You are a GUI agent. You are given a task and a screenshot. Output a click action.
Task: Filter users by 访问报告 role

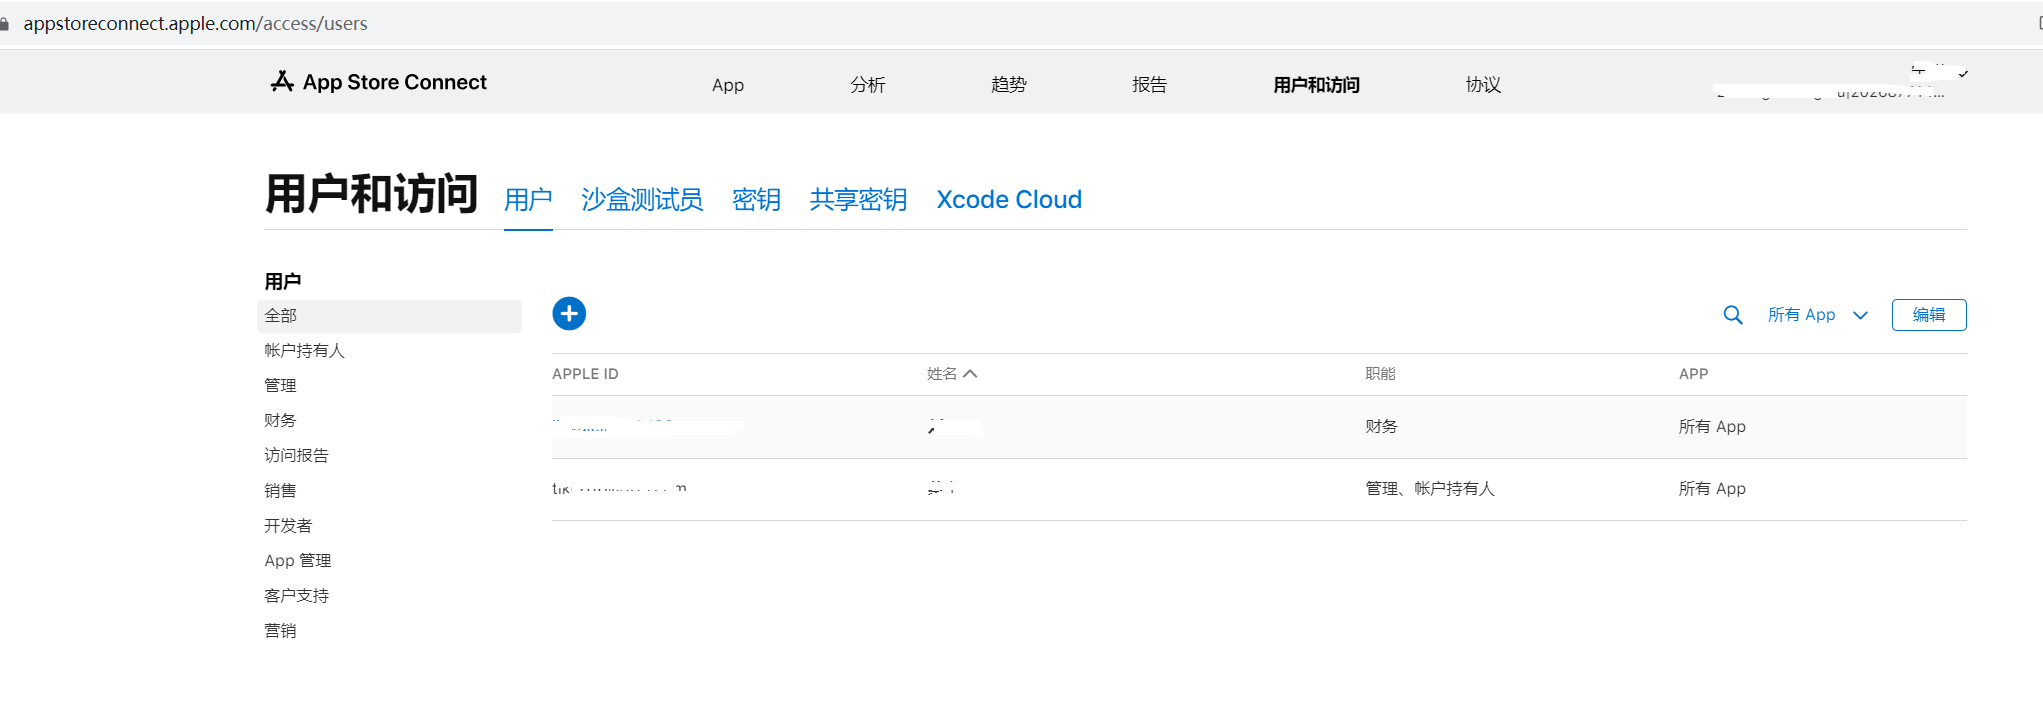point(296,456)
